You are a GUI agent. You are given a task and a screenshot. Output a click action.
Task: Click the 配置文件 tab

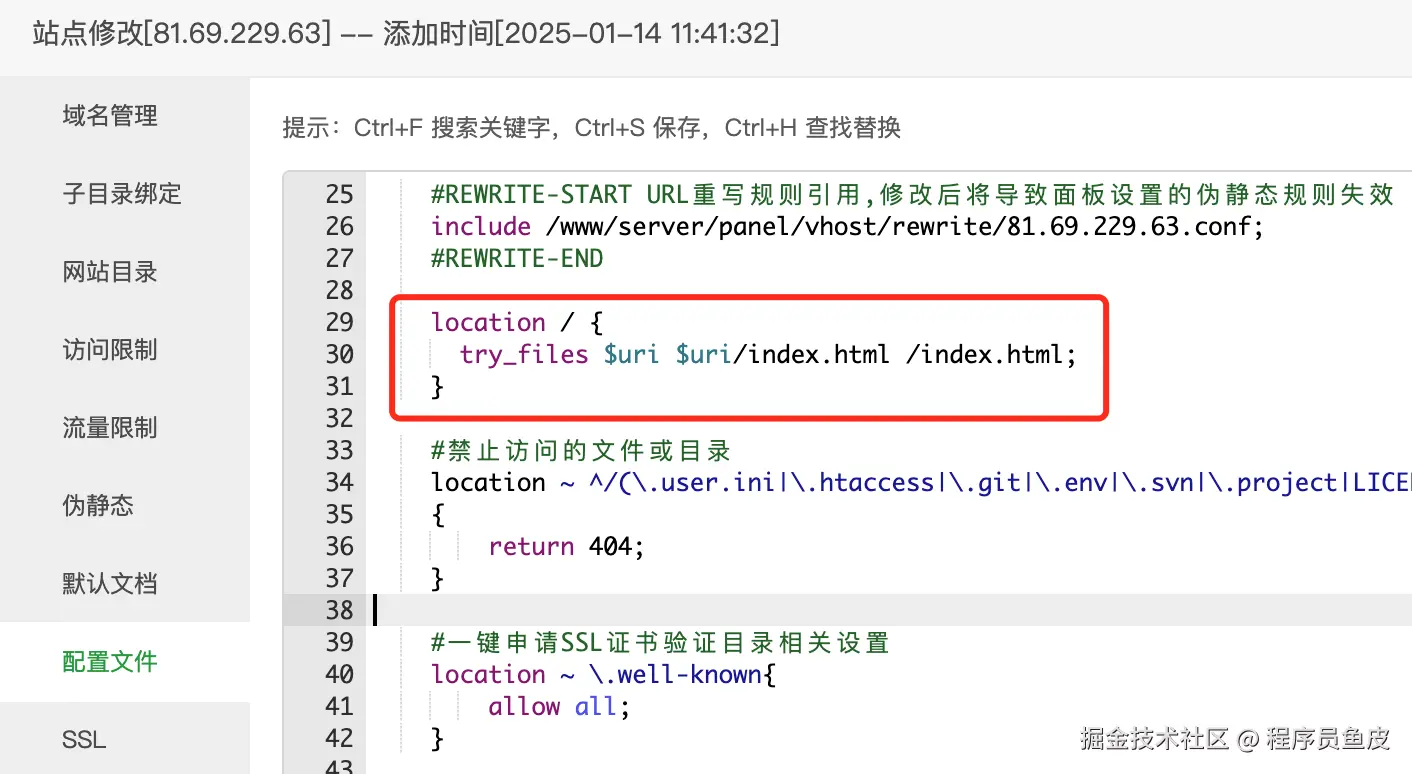(110, 662)
